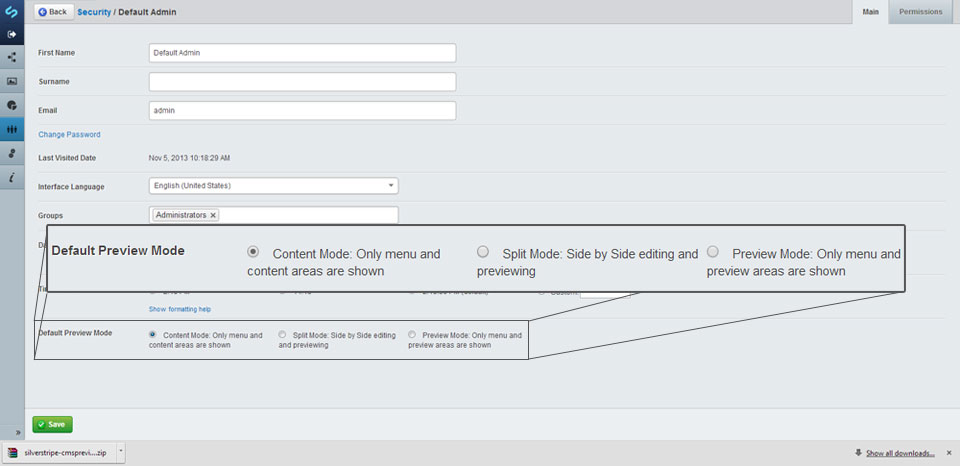Click the Change Password link
The height and width of the screenshot is (466, 960).
click(69, 135)
